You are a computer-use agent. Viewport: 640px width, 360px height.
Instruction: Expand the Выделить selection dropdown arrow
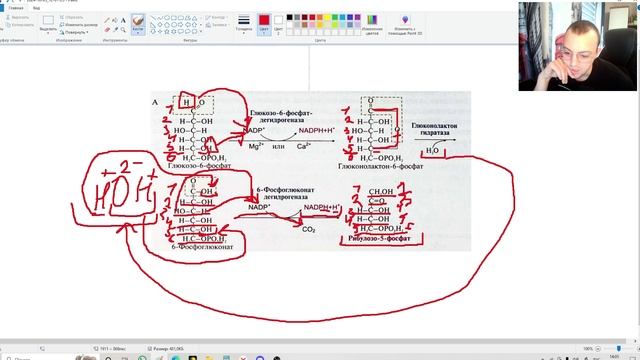(48, 33)
